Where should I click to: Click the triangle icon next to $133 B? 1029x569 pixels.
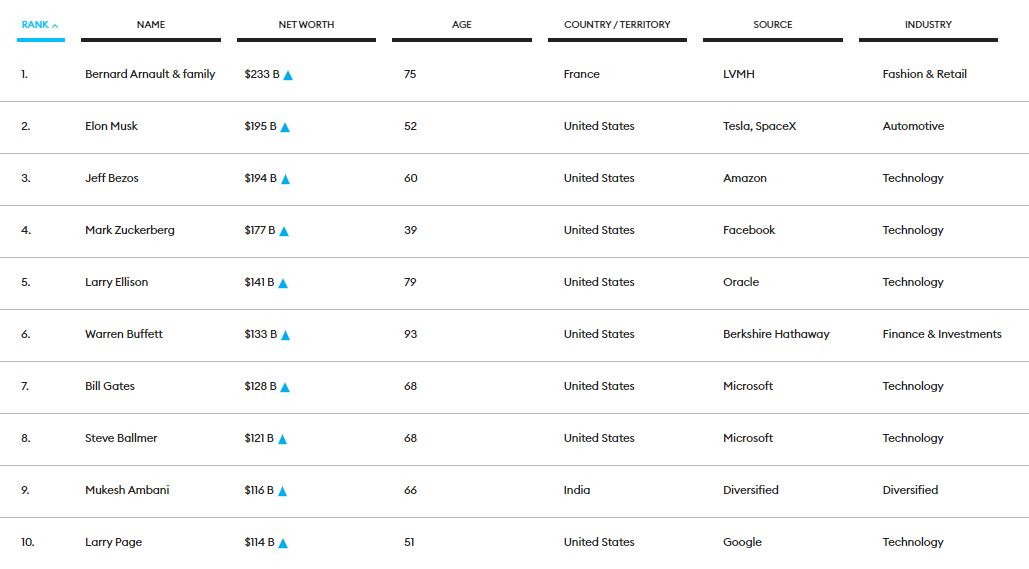point(285,335)
